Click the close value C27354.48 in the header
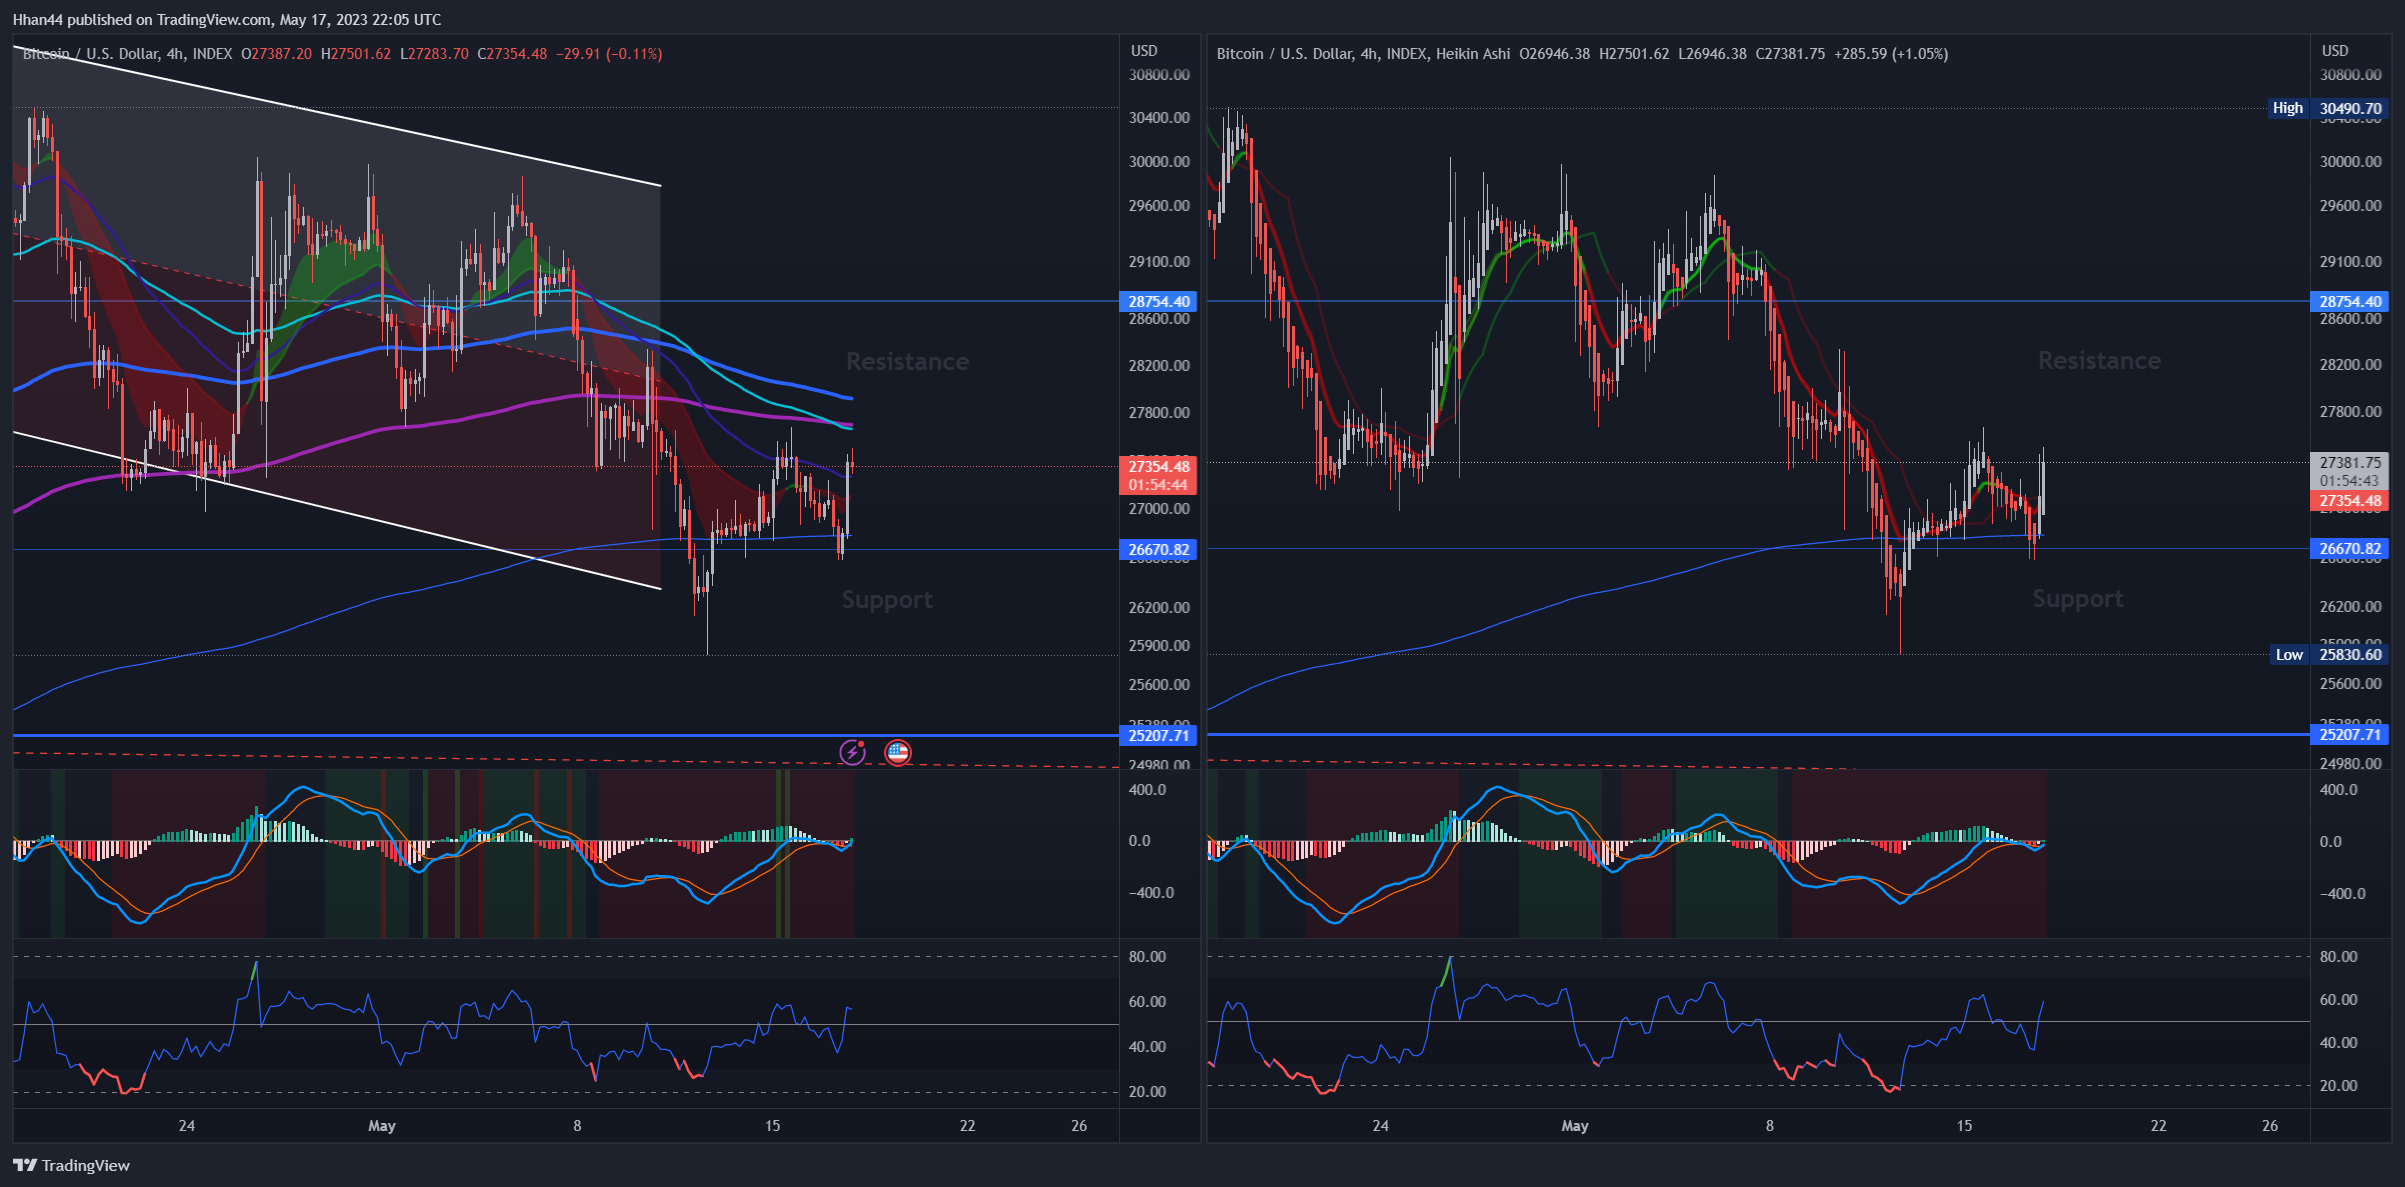This screenshot has height=1187, width=2405. [512, 54]
